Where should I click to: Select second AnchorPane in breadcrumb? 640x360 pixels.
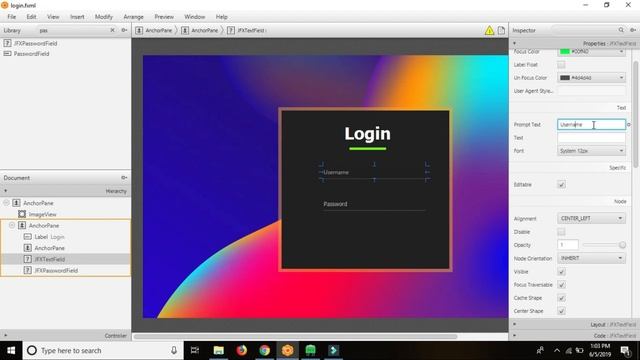click(200, 30)
